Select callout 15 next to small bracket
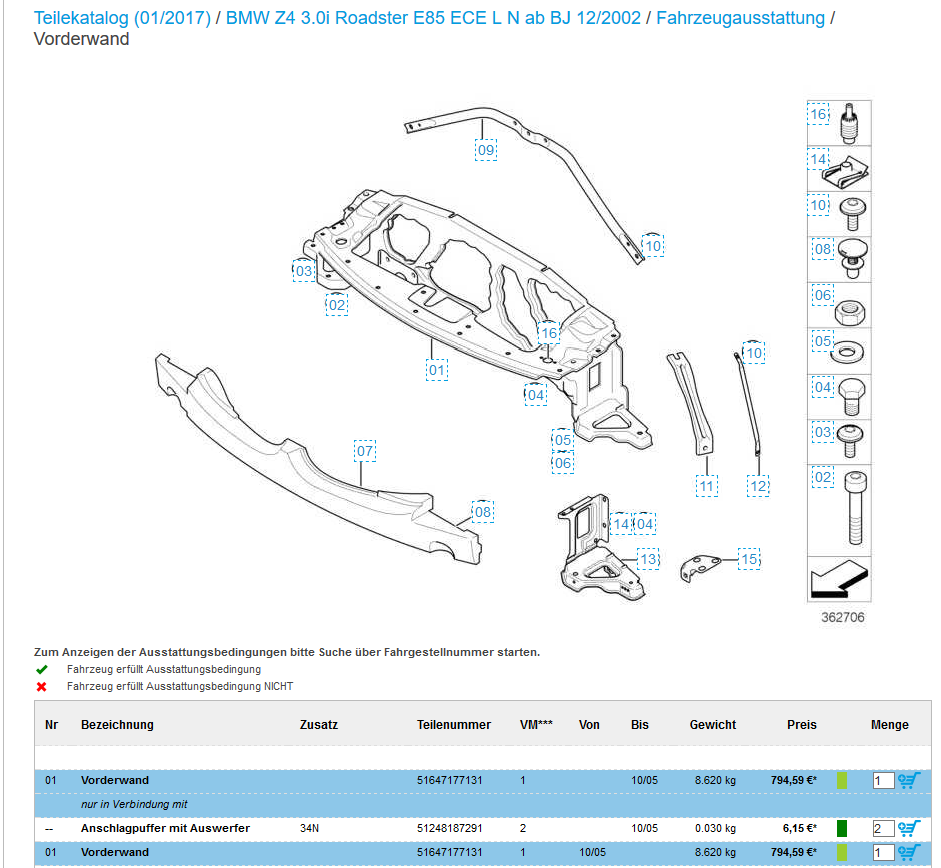This screenshot has width=941, height=868. tap(750, 559)
